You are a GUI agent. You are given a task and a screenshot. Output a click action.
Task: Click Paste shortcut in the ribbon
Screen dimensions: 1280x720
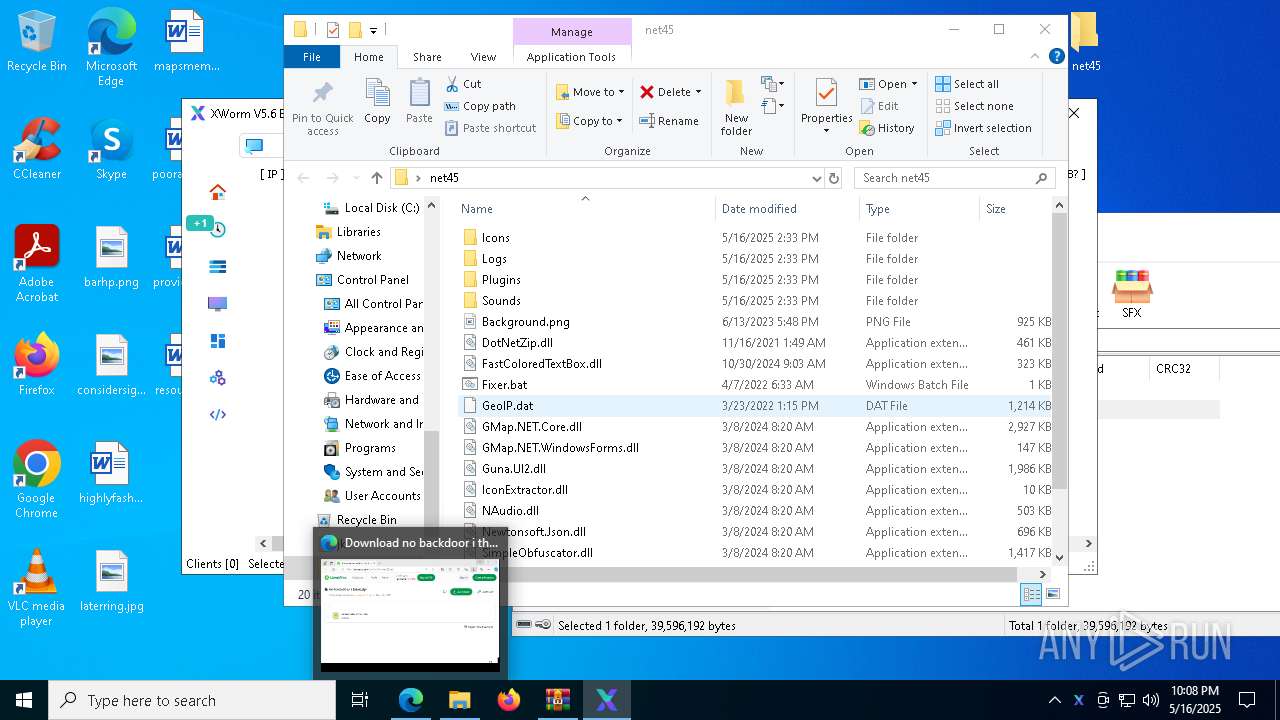coord(490,128)
